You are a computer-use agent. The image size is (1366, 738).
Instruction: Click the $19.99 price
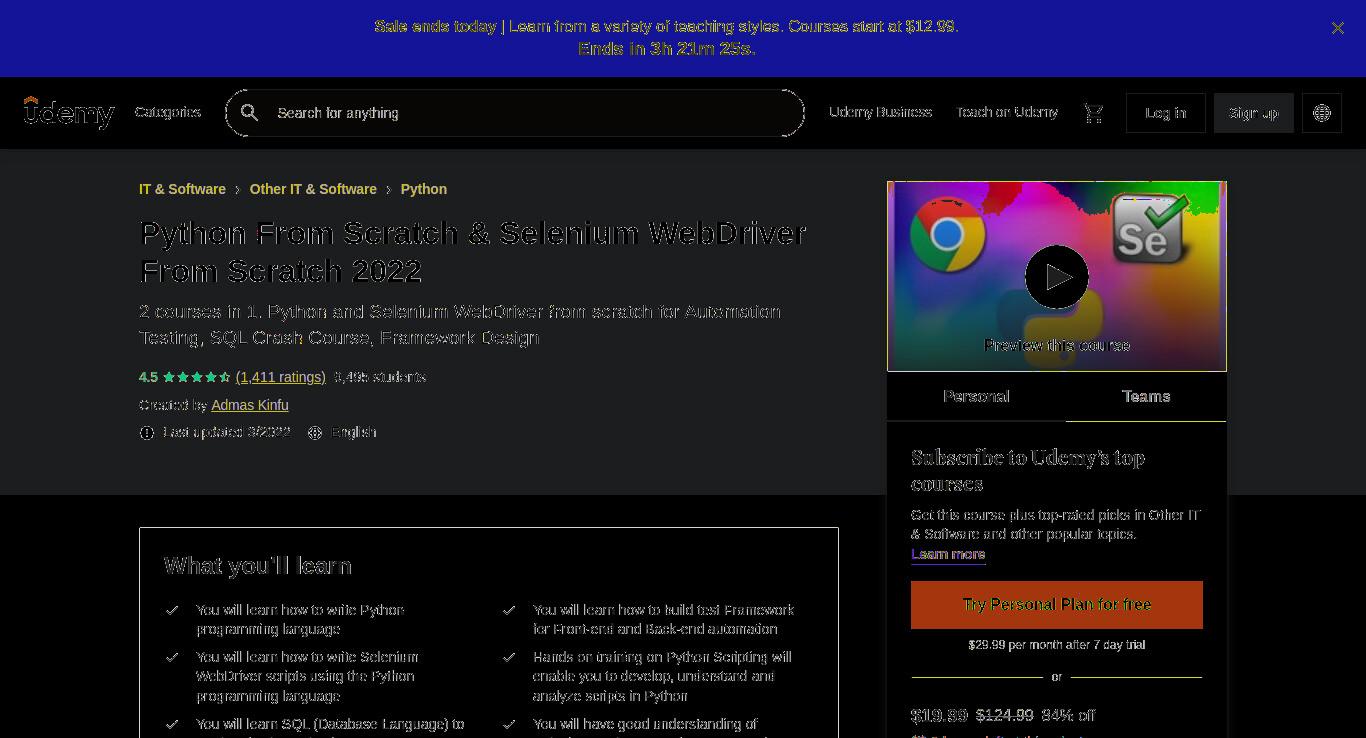point(939,716)
